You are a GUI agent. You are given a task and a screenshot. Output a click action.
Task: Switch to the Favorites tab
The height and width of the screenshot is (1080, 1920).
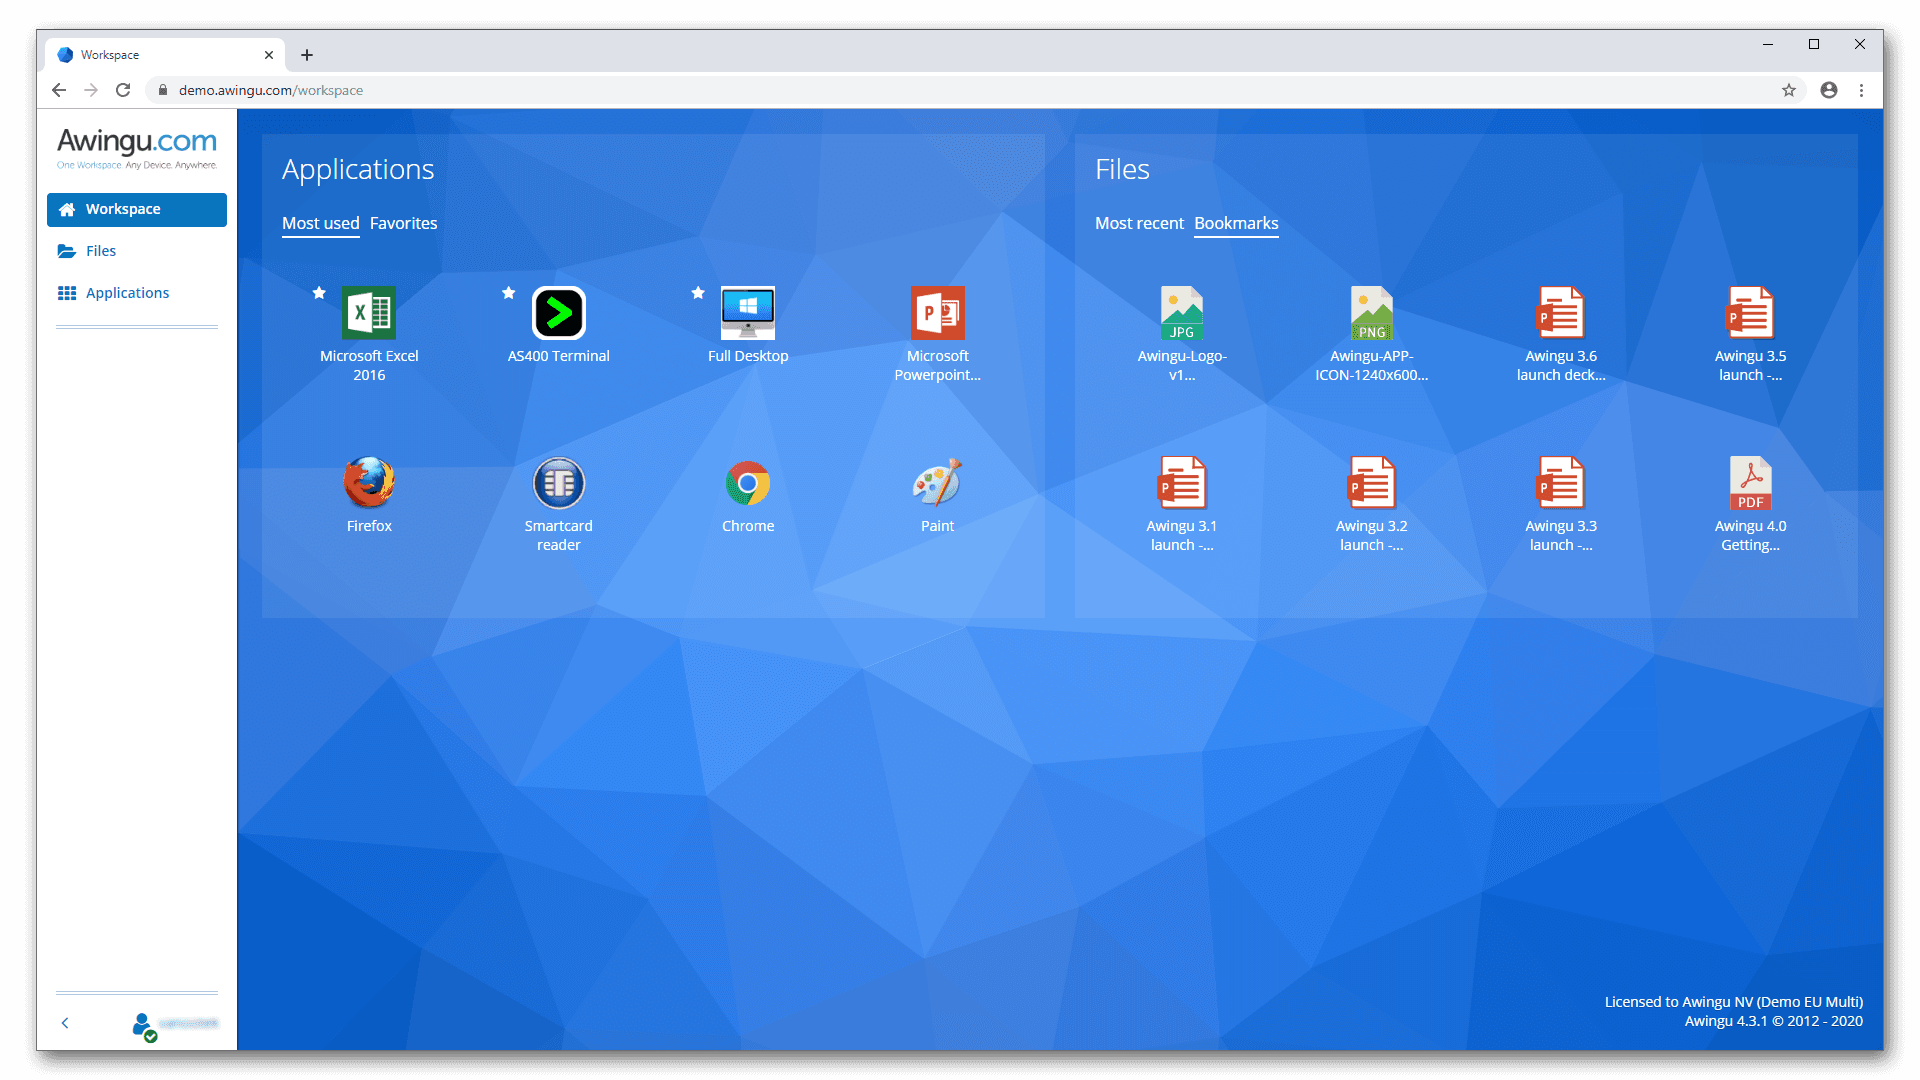[x=403, y=223]
